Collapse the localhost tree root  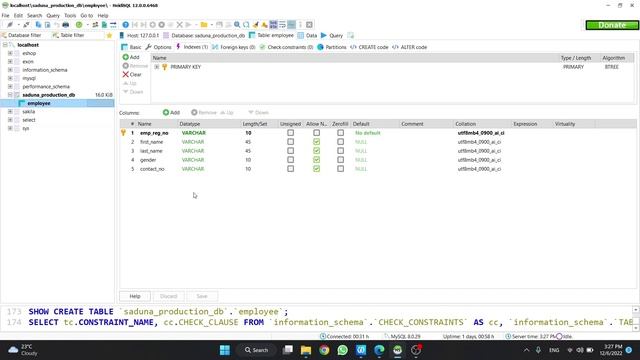[x=5, y=45]
